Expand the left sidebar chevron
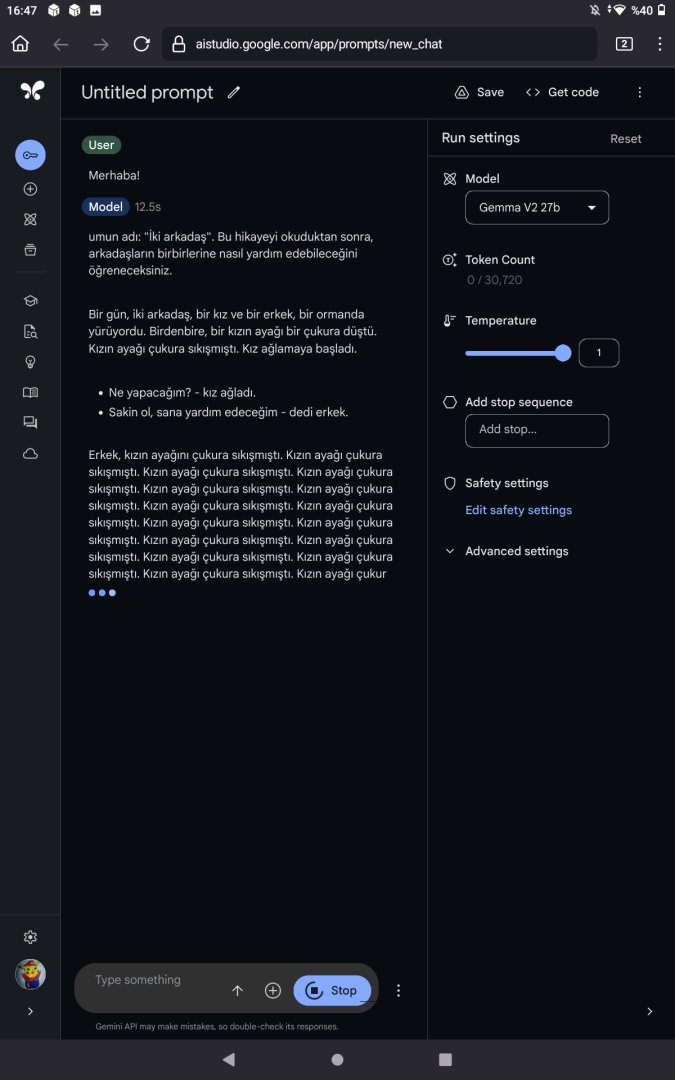The image size is (675, 1080). click(x=30, y=1011)
